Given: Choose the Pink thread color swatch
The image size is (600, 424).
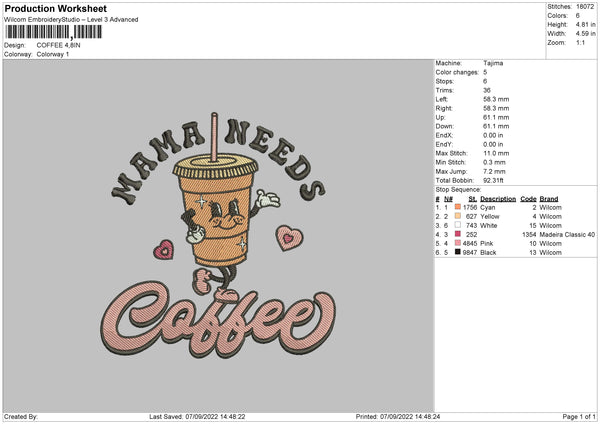Looking at the screenshot, I should coord(458,243).
